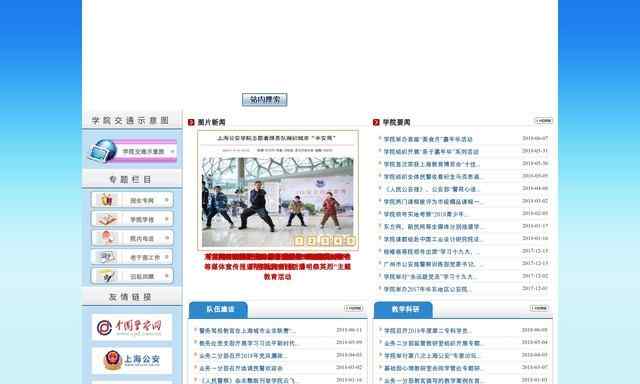Open the red picture news caption link
Viewport: 640px width, 384px height.
point(278,266)
